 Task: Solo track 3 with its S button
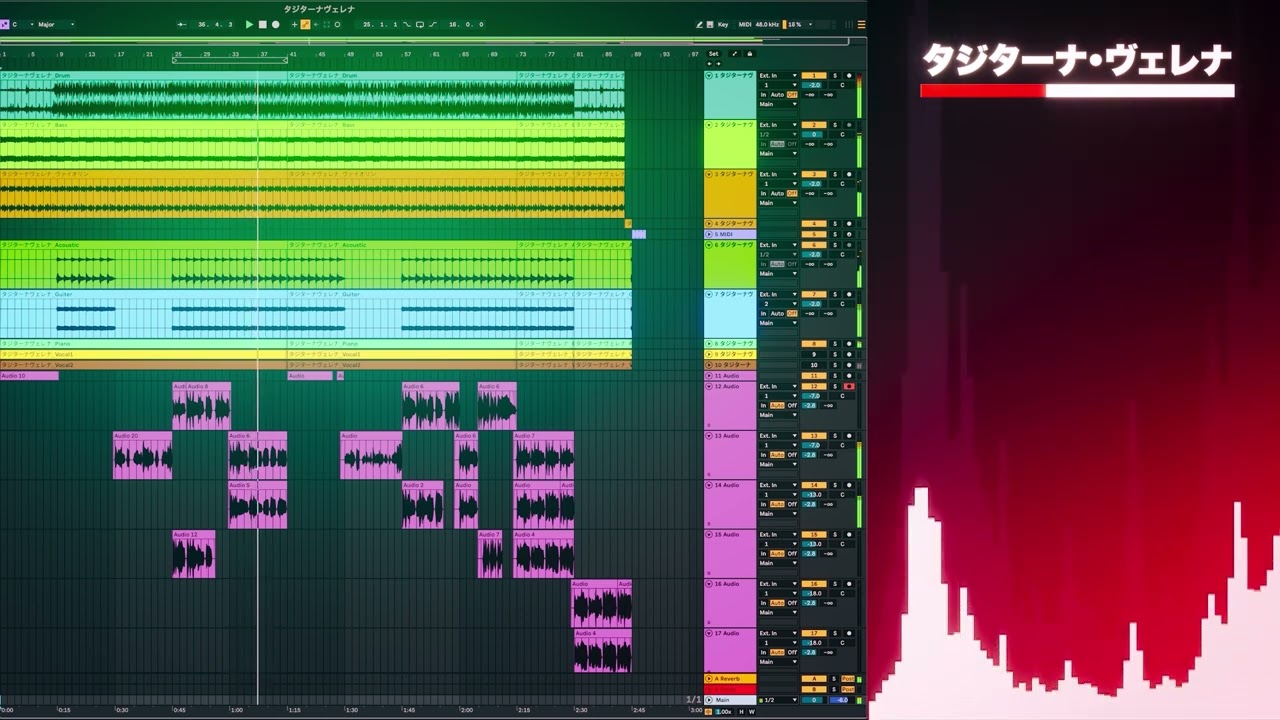(835, 174)
